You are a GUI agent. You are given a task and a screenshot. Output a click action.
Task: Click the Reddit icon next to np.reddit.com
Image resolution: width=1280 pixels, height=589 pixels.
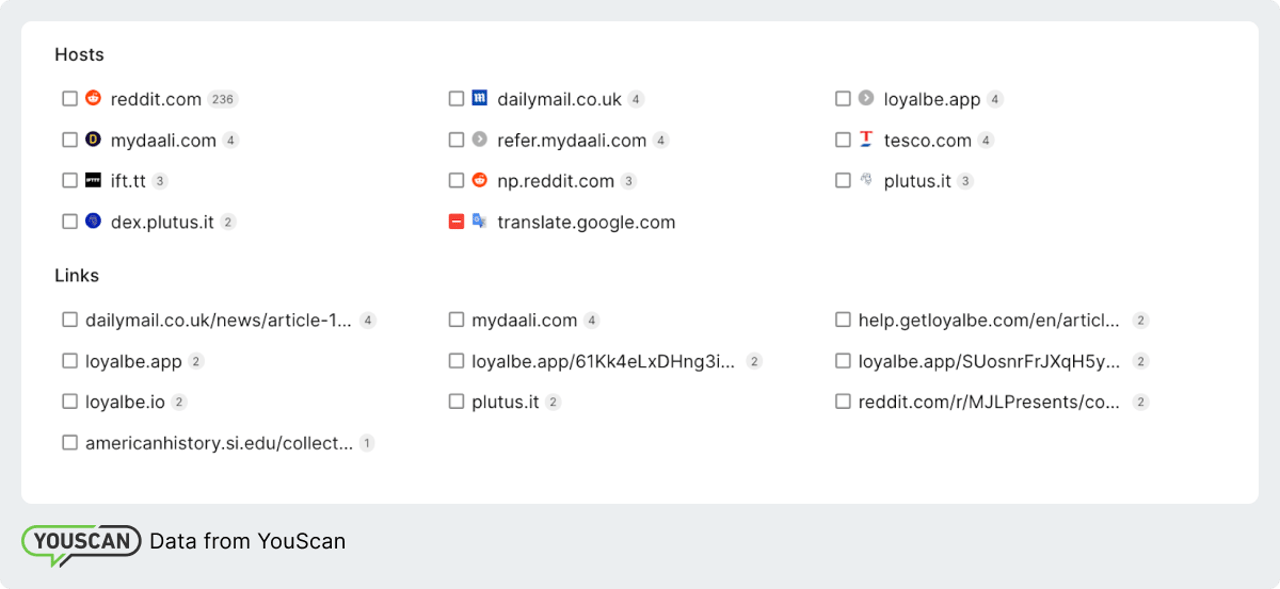[479, 180]
